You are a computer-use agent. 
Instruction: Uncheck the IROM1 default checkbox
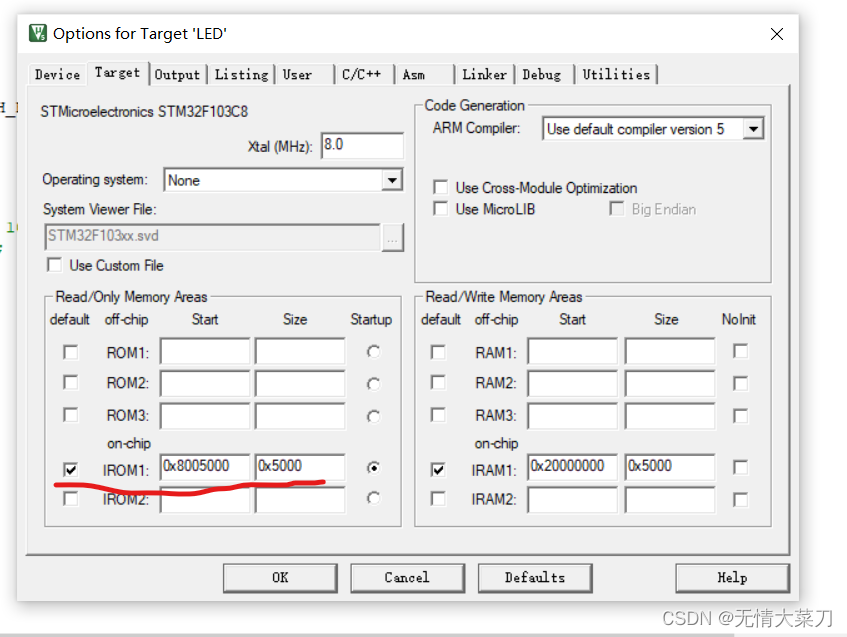(x=70, y=469)
